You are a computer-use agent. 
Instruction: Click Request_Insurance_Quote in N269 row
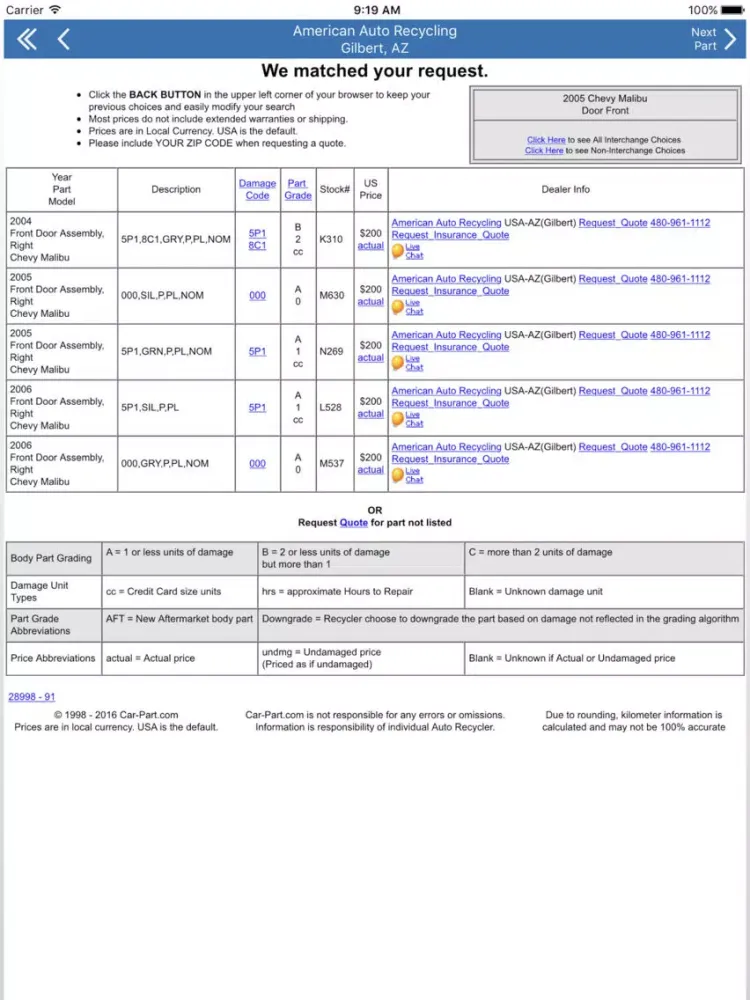(x=450, y=347)
